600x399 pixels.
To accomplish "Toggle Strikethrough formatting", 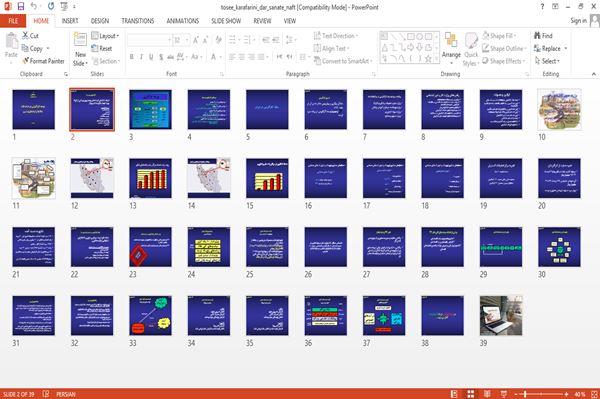I will coord(171,57).
